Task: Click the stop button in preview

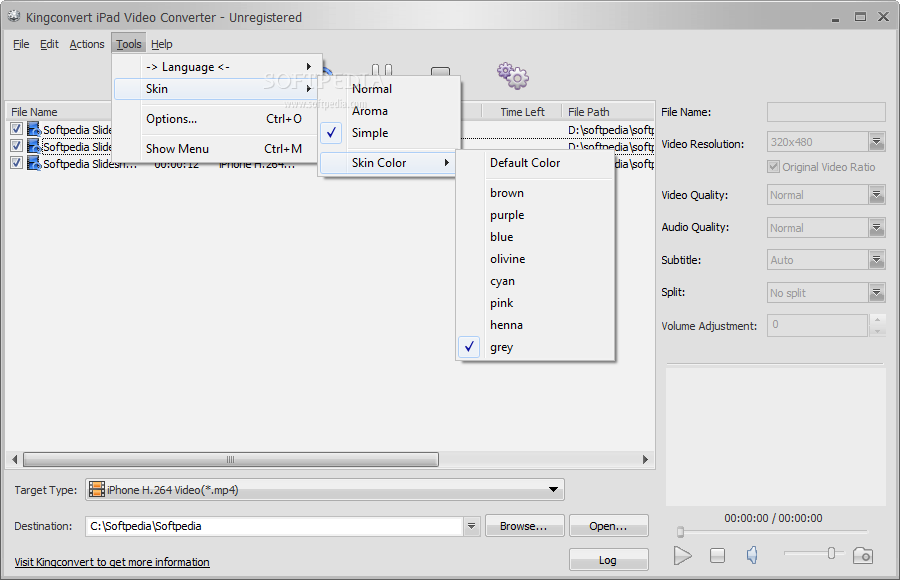Action: (717, 555)
